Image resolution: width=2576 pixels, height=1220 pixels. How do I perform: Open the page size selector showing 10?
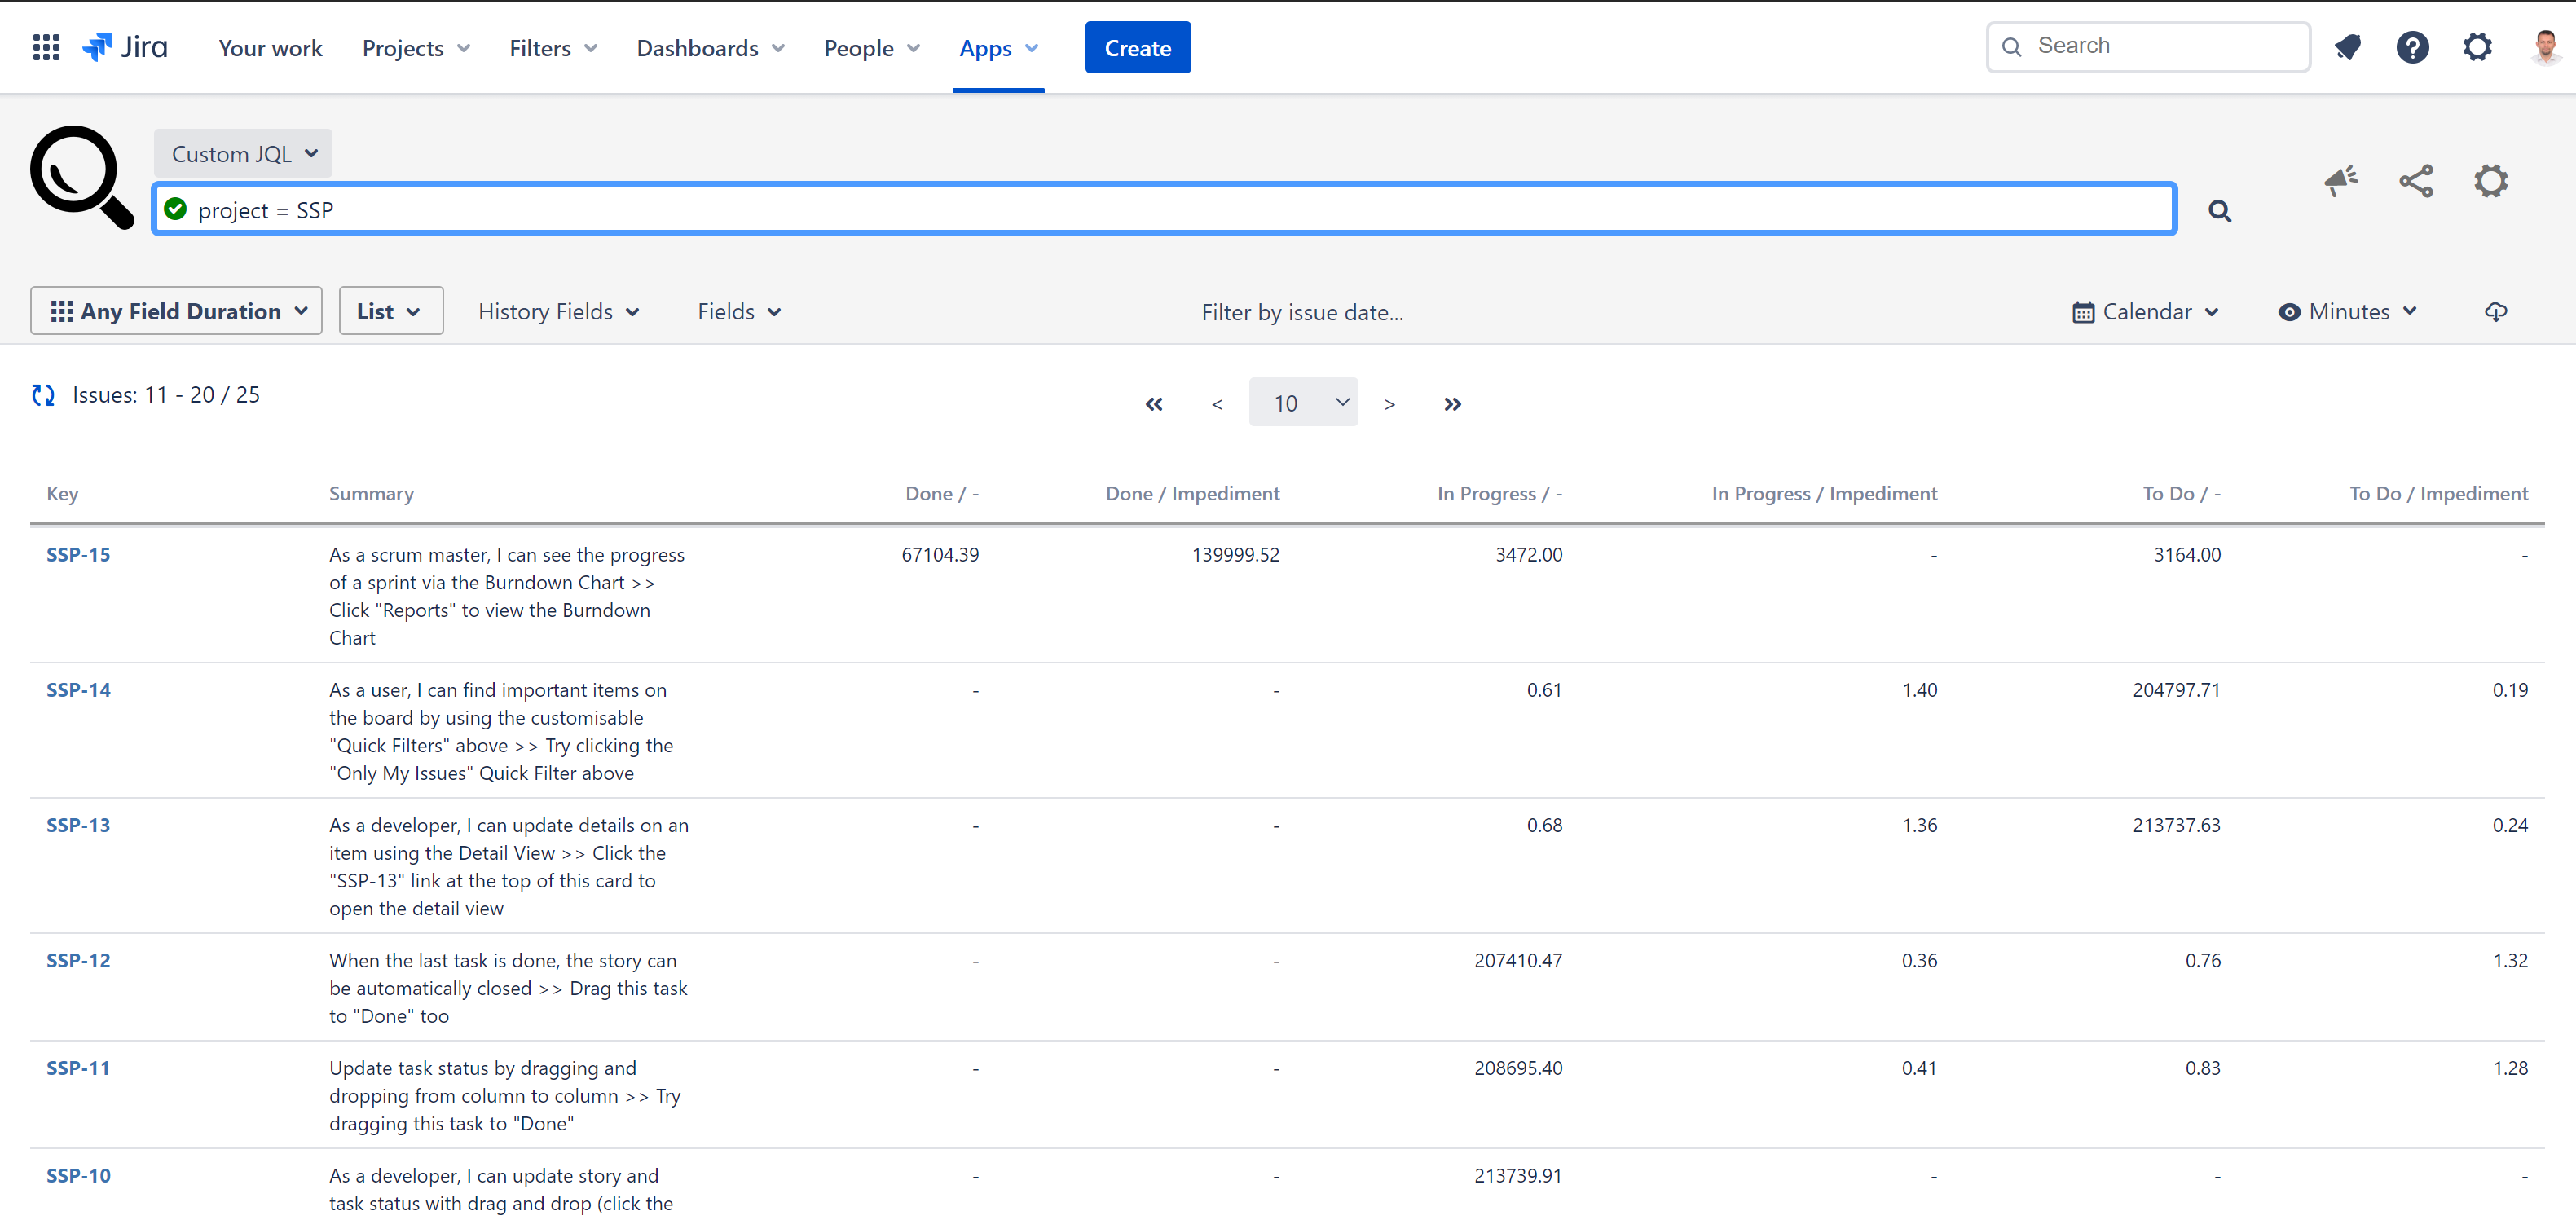pos(1303,402)
